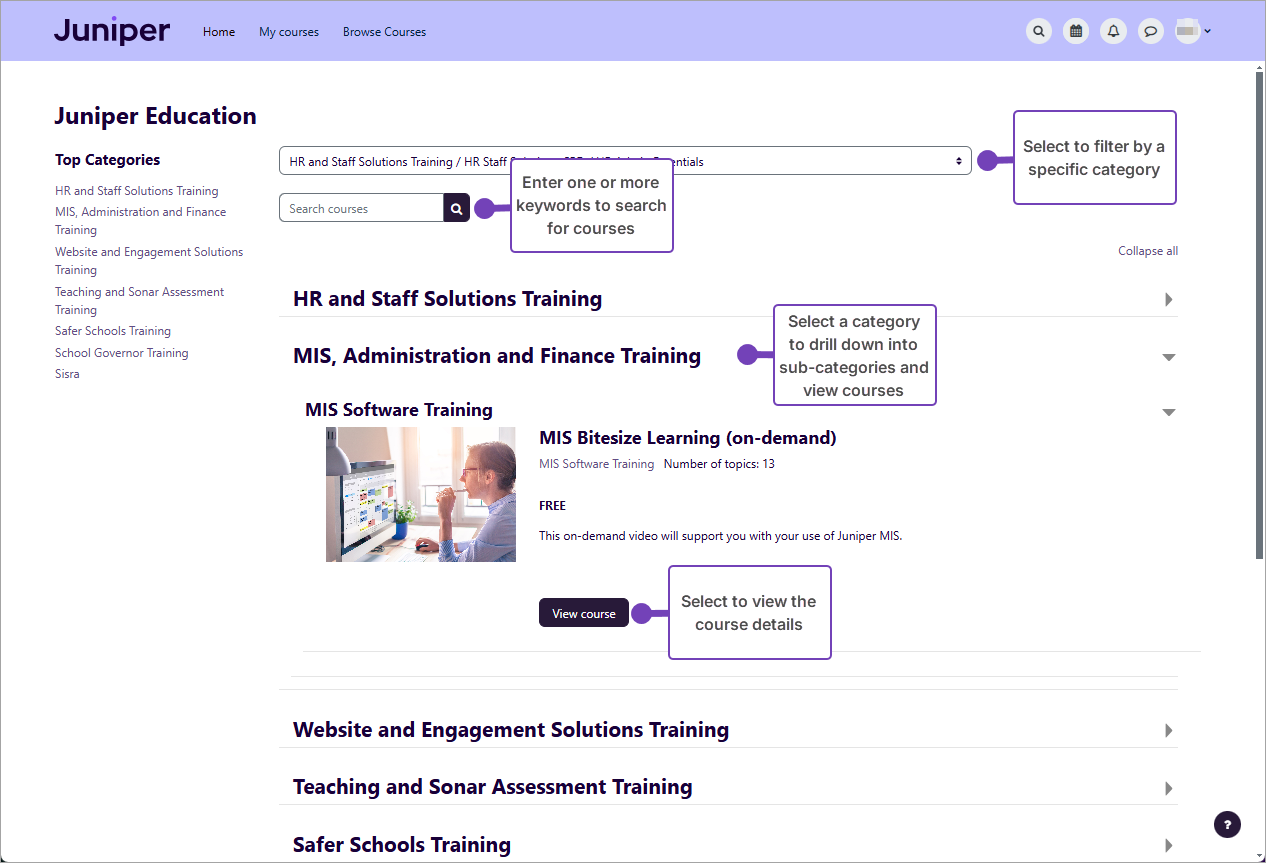Click the MIS Bitesize Learning course thumbnail

(420, 494)
